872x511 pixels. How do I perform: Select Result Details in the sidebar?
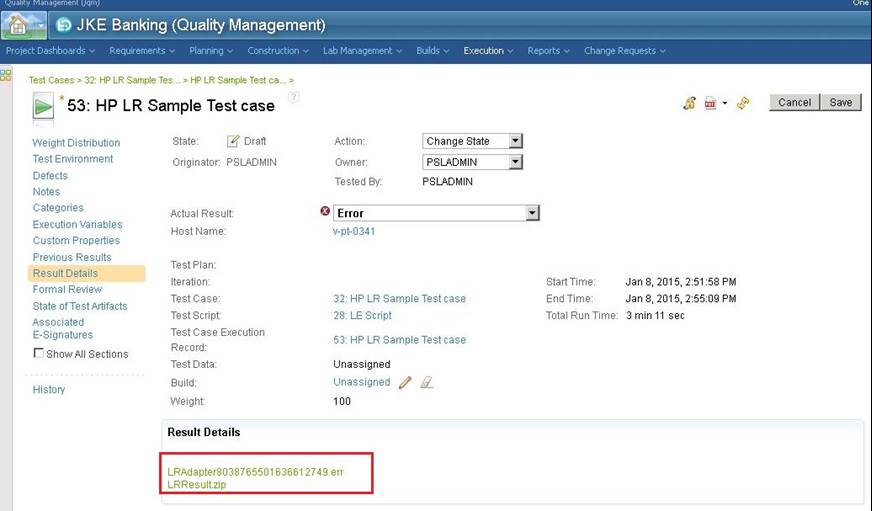(x=86, y=274)
